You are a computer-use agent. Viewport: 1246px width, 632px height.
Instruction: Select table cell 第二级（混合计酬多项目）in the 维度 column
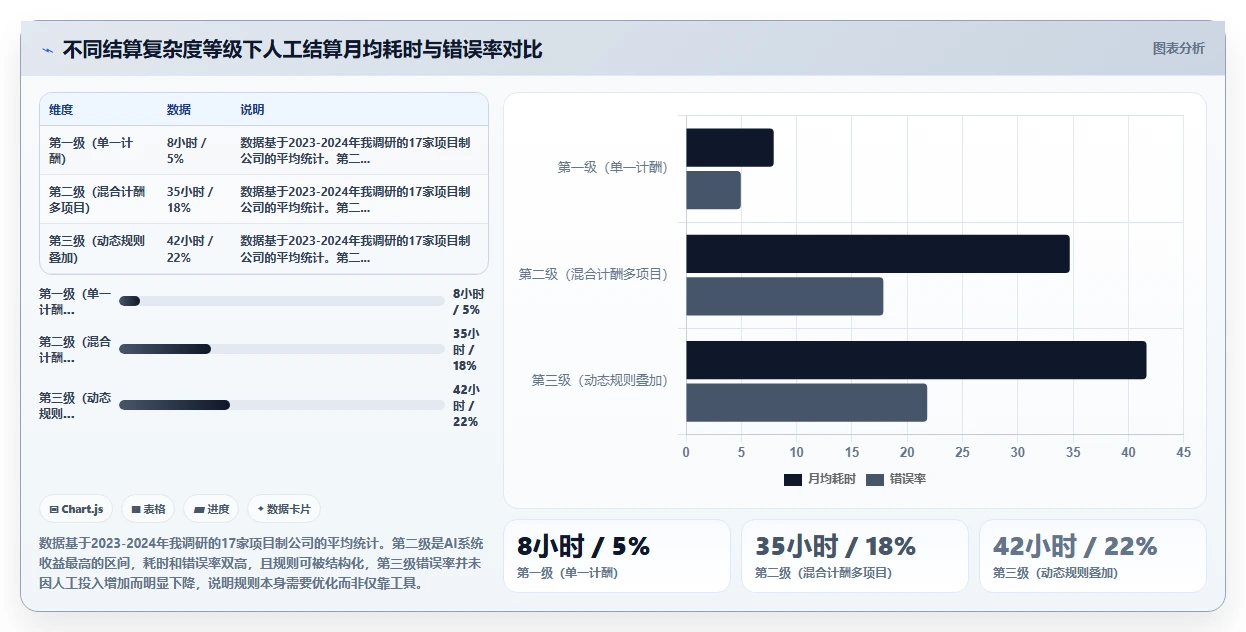point(97,200)
